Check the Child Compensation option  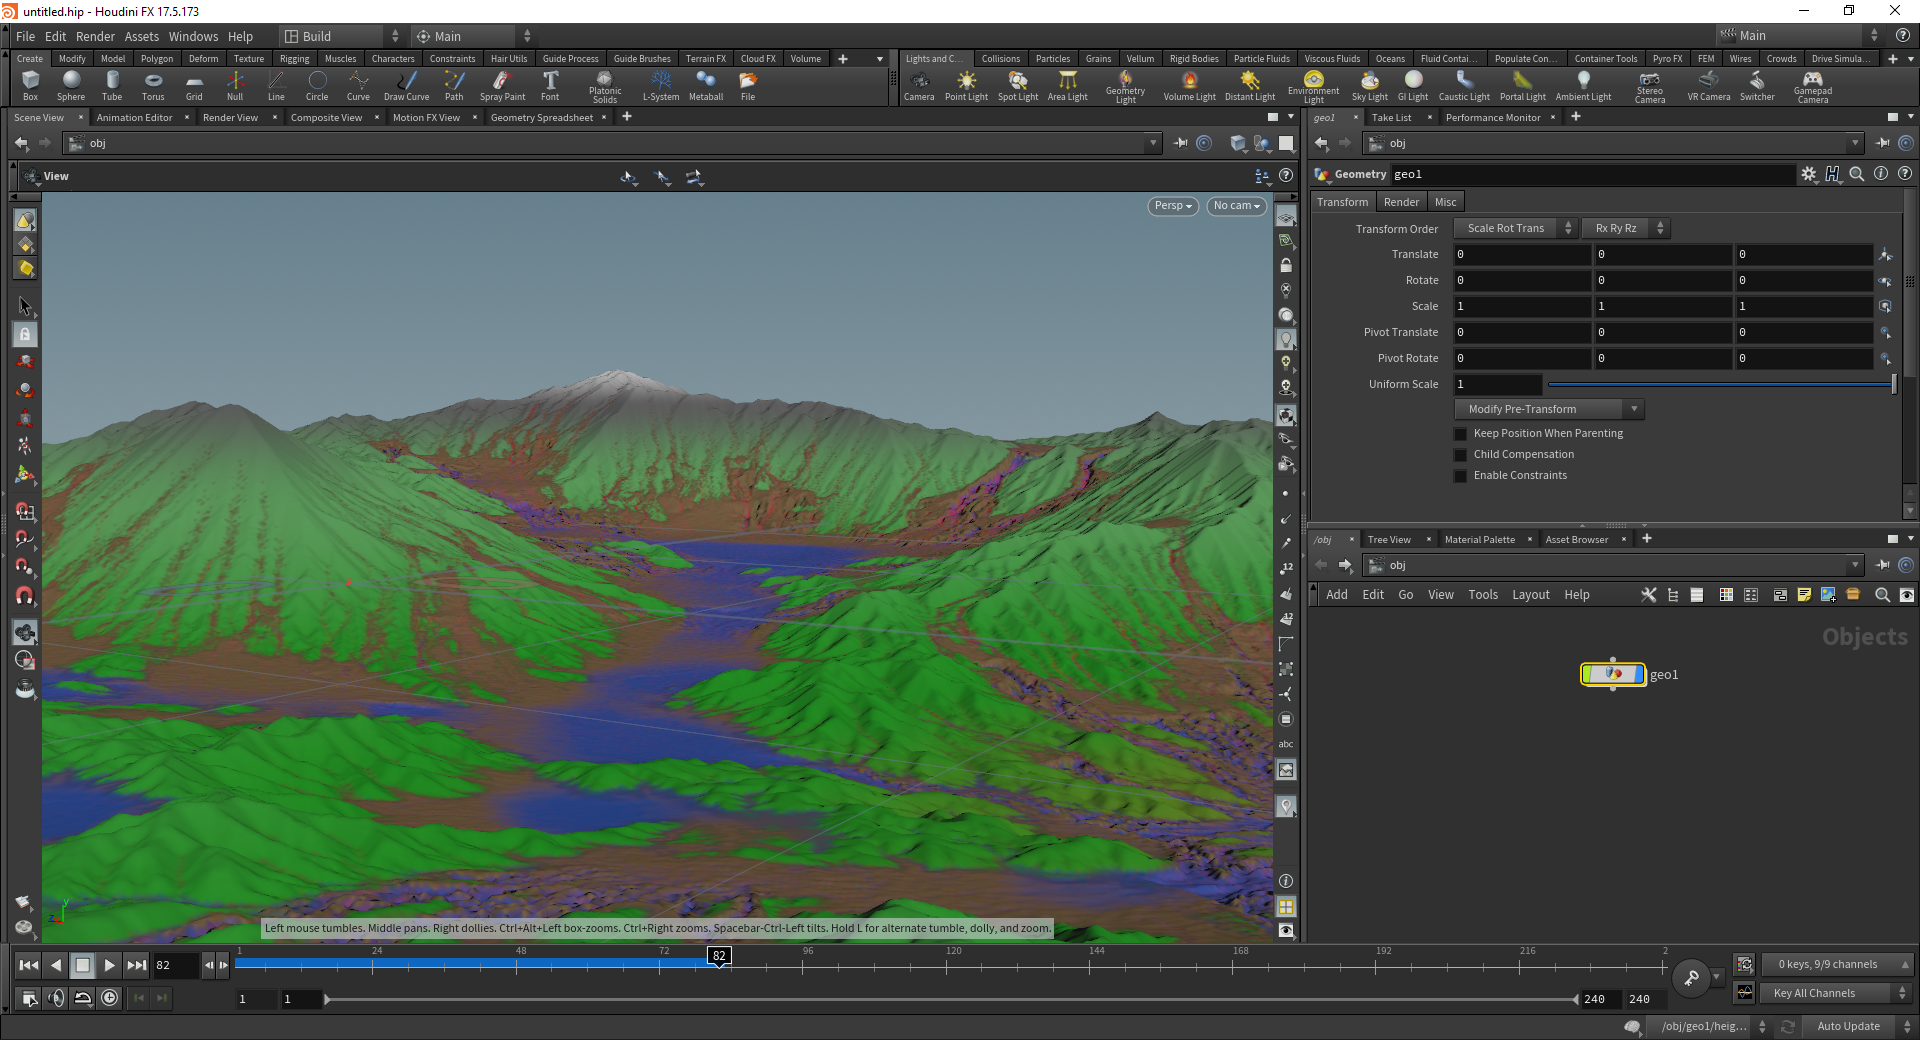[1460, 455]
